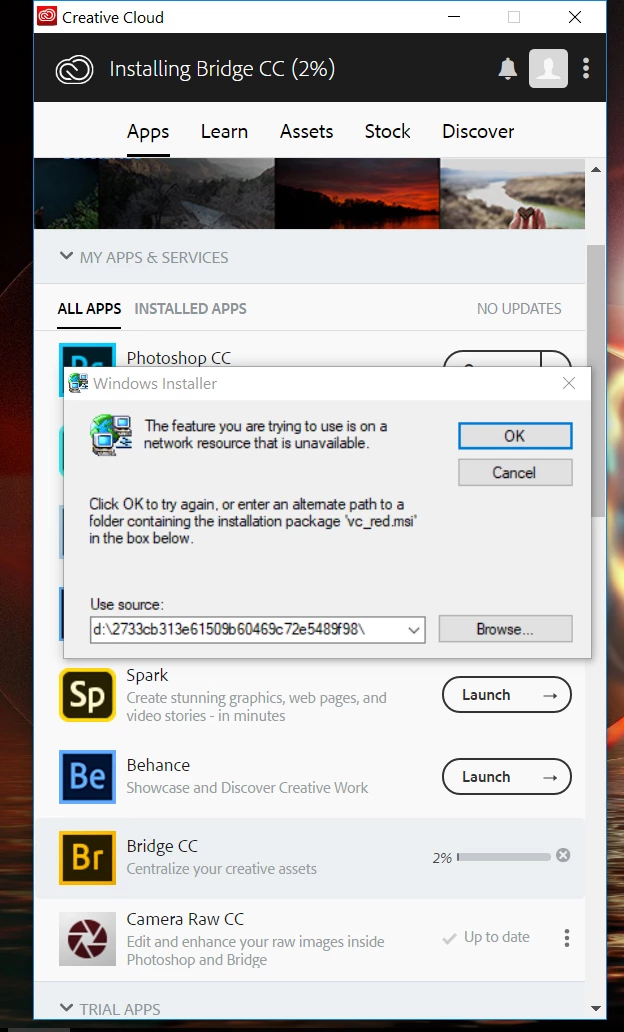Click the Browse... button
Screen dimensions: 624x1032
tap(506, 629)
